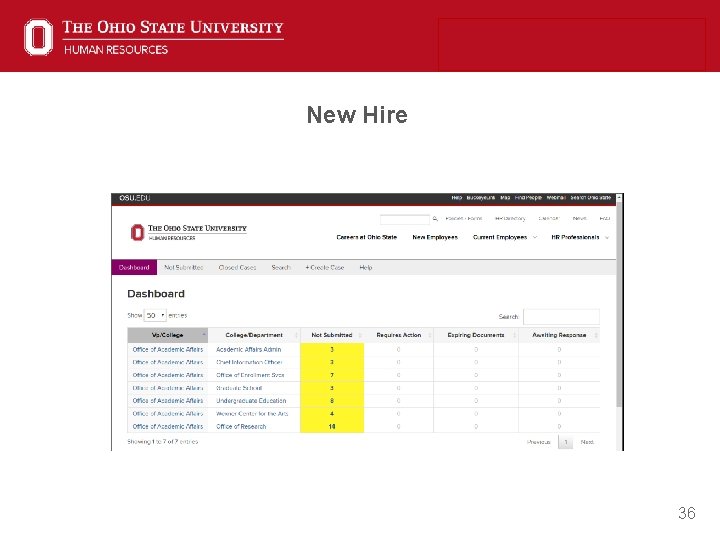The width and height of the screenshot is (720, 540).
Task: Open the Academic Affairs Admin department link
Action: (248, 349)
